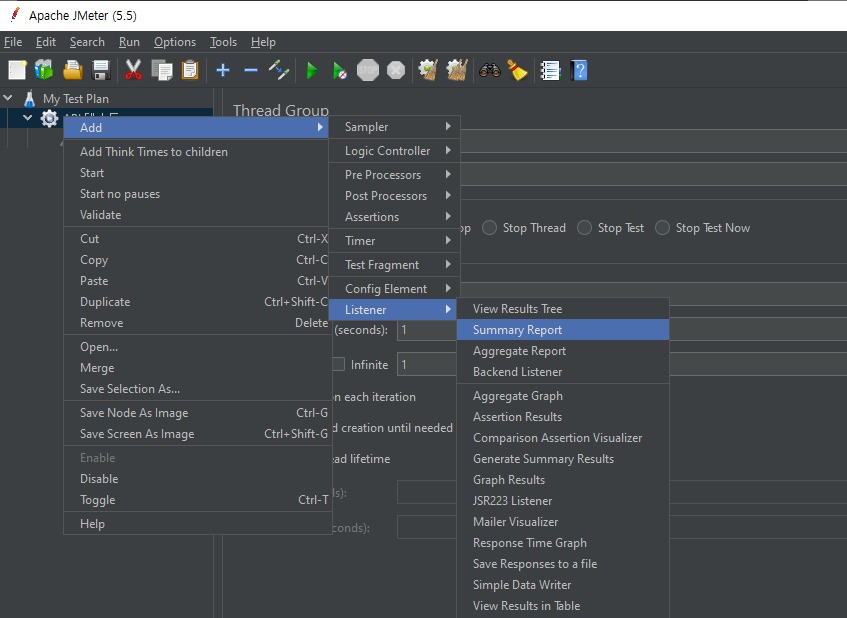Click Start no pauses toolbar icon
Screen dimensions: 847x618
coord(340,71)
